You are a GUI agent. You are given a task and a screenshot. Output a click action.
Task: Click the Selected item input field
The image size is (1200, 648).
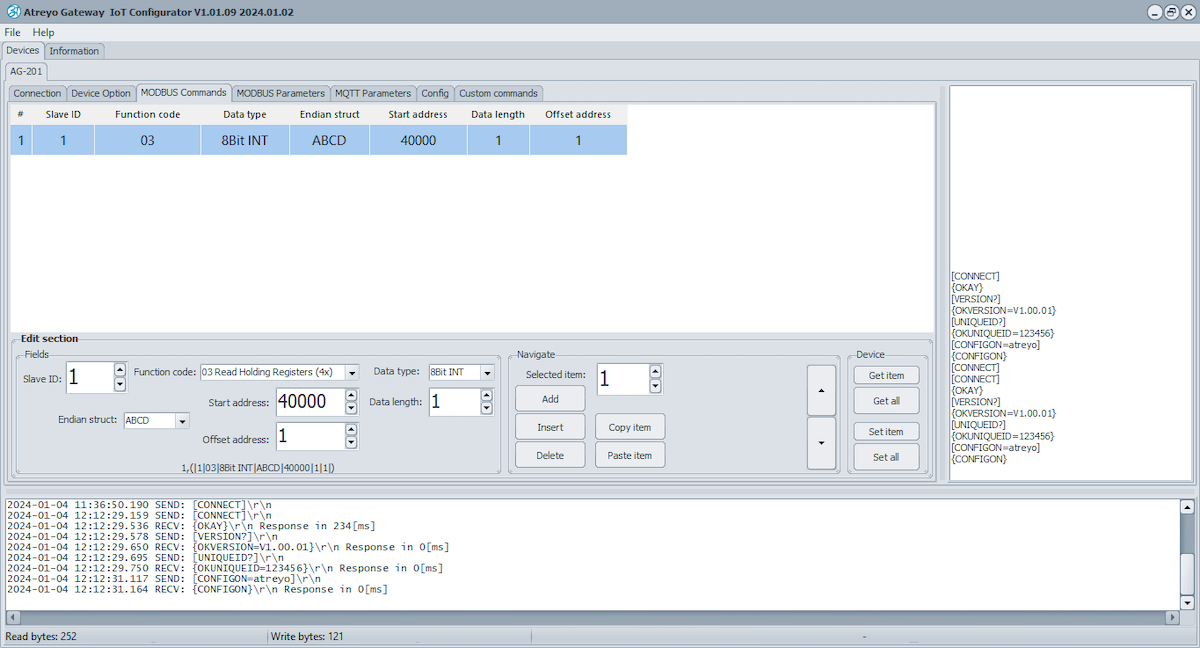(622, 379)
